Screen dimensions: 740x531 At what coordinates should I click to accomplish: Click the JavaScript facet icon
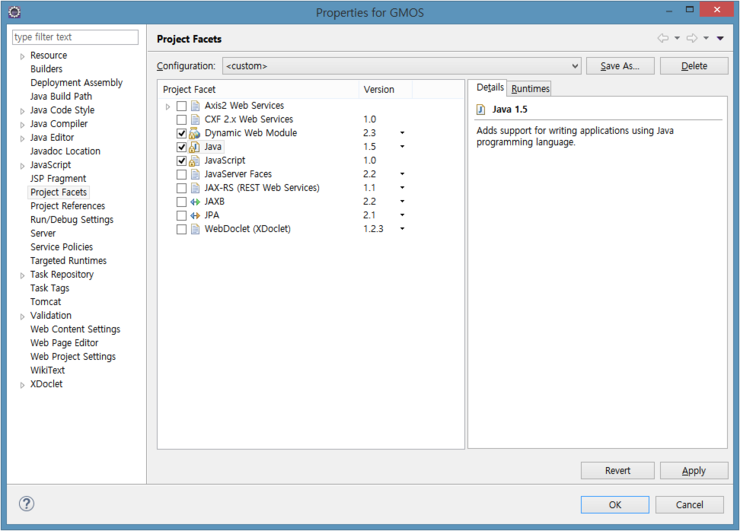[x=194, y=160]
